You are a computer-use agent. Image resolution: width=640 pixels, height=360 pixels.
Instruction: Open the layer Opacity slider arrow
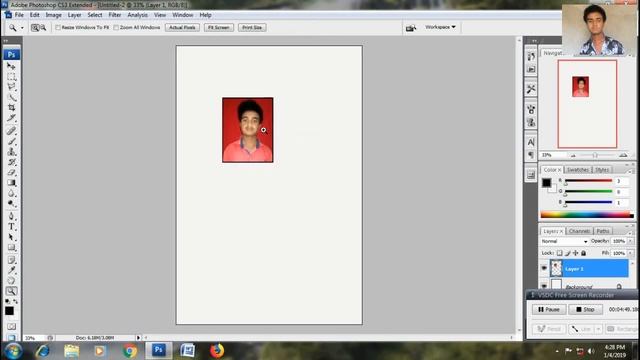(x=631, y=241)
